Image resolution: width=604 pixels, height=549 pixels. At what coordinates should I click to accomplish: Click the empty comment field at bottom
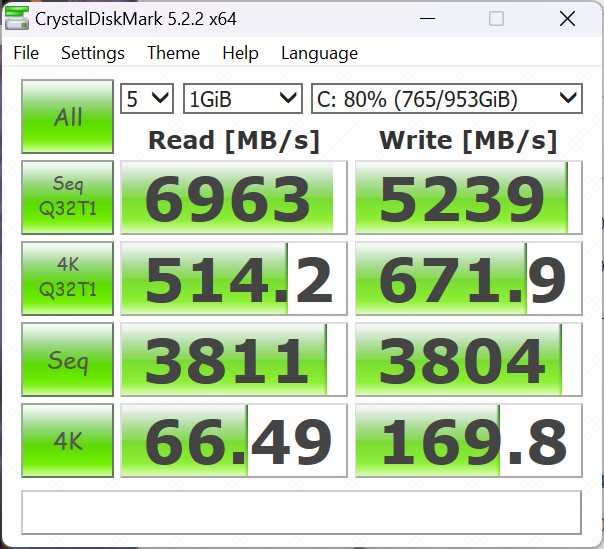coord(301,512)
